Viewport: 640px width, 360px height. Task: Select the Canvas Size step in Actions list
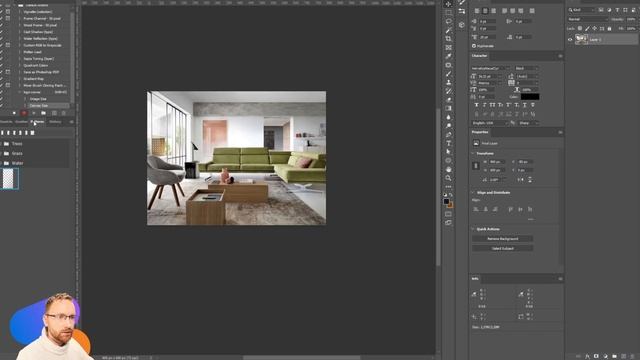(x=39, y=106)
